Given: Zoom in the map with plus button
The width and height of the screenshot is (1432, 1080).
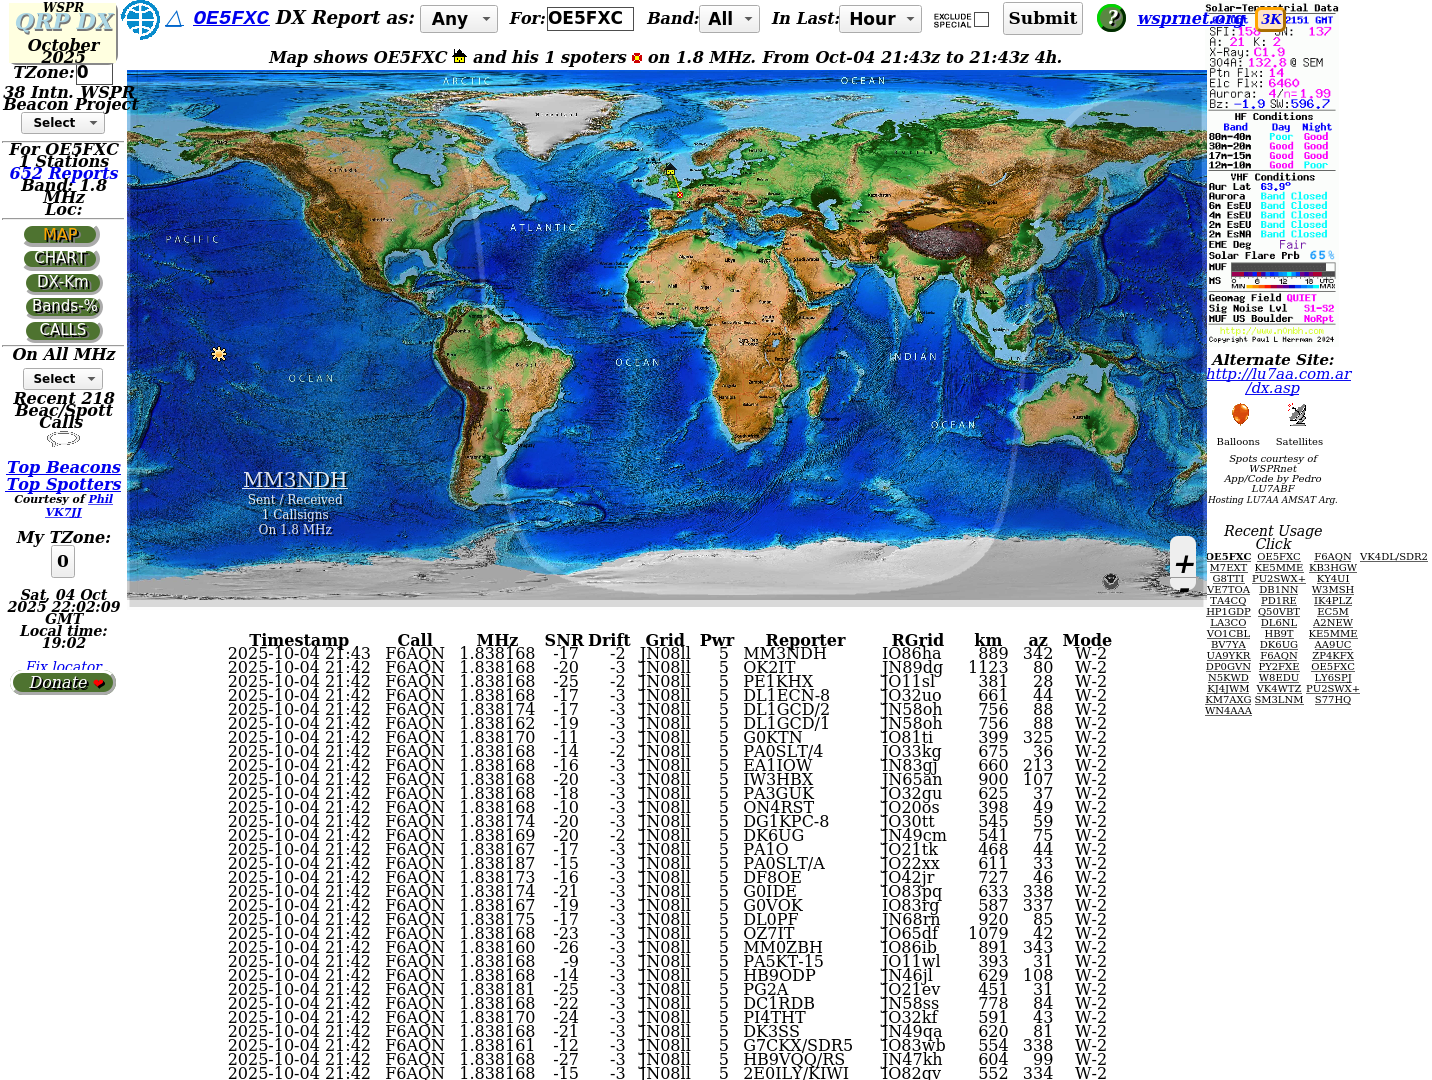Looking at the screenshot, I should 1184,563.
